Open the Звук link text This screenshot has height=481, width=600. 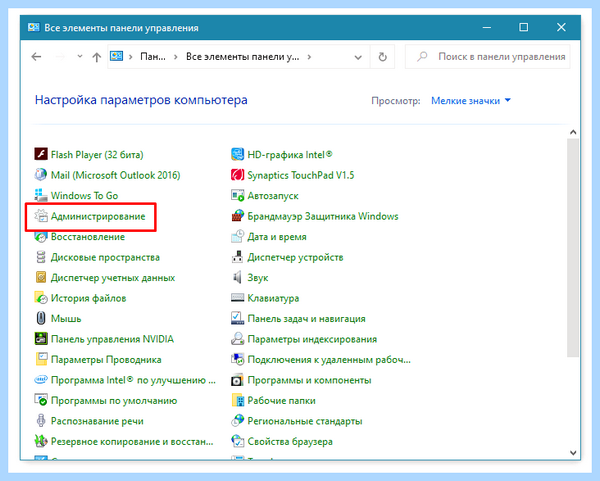(258, 277)
